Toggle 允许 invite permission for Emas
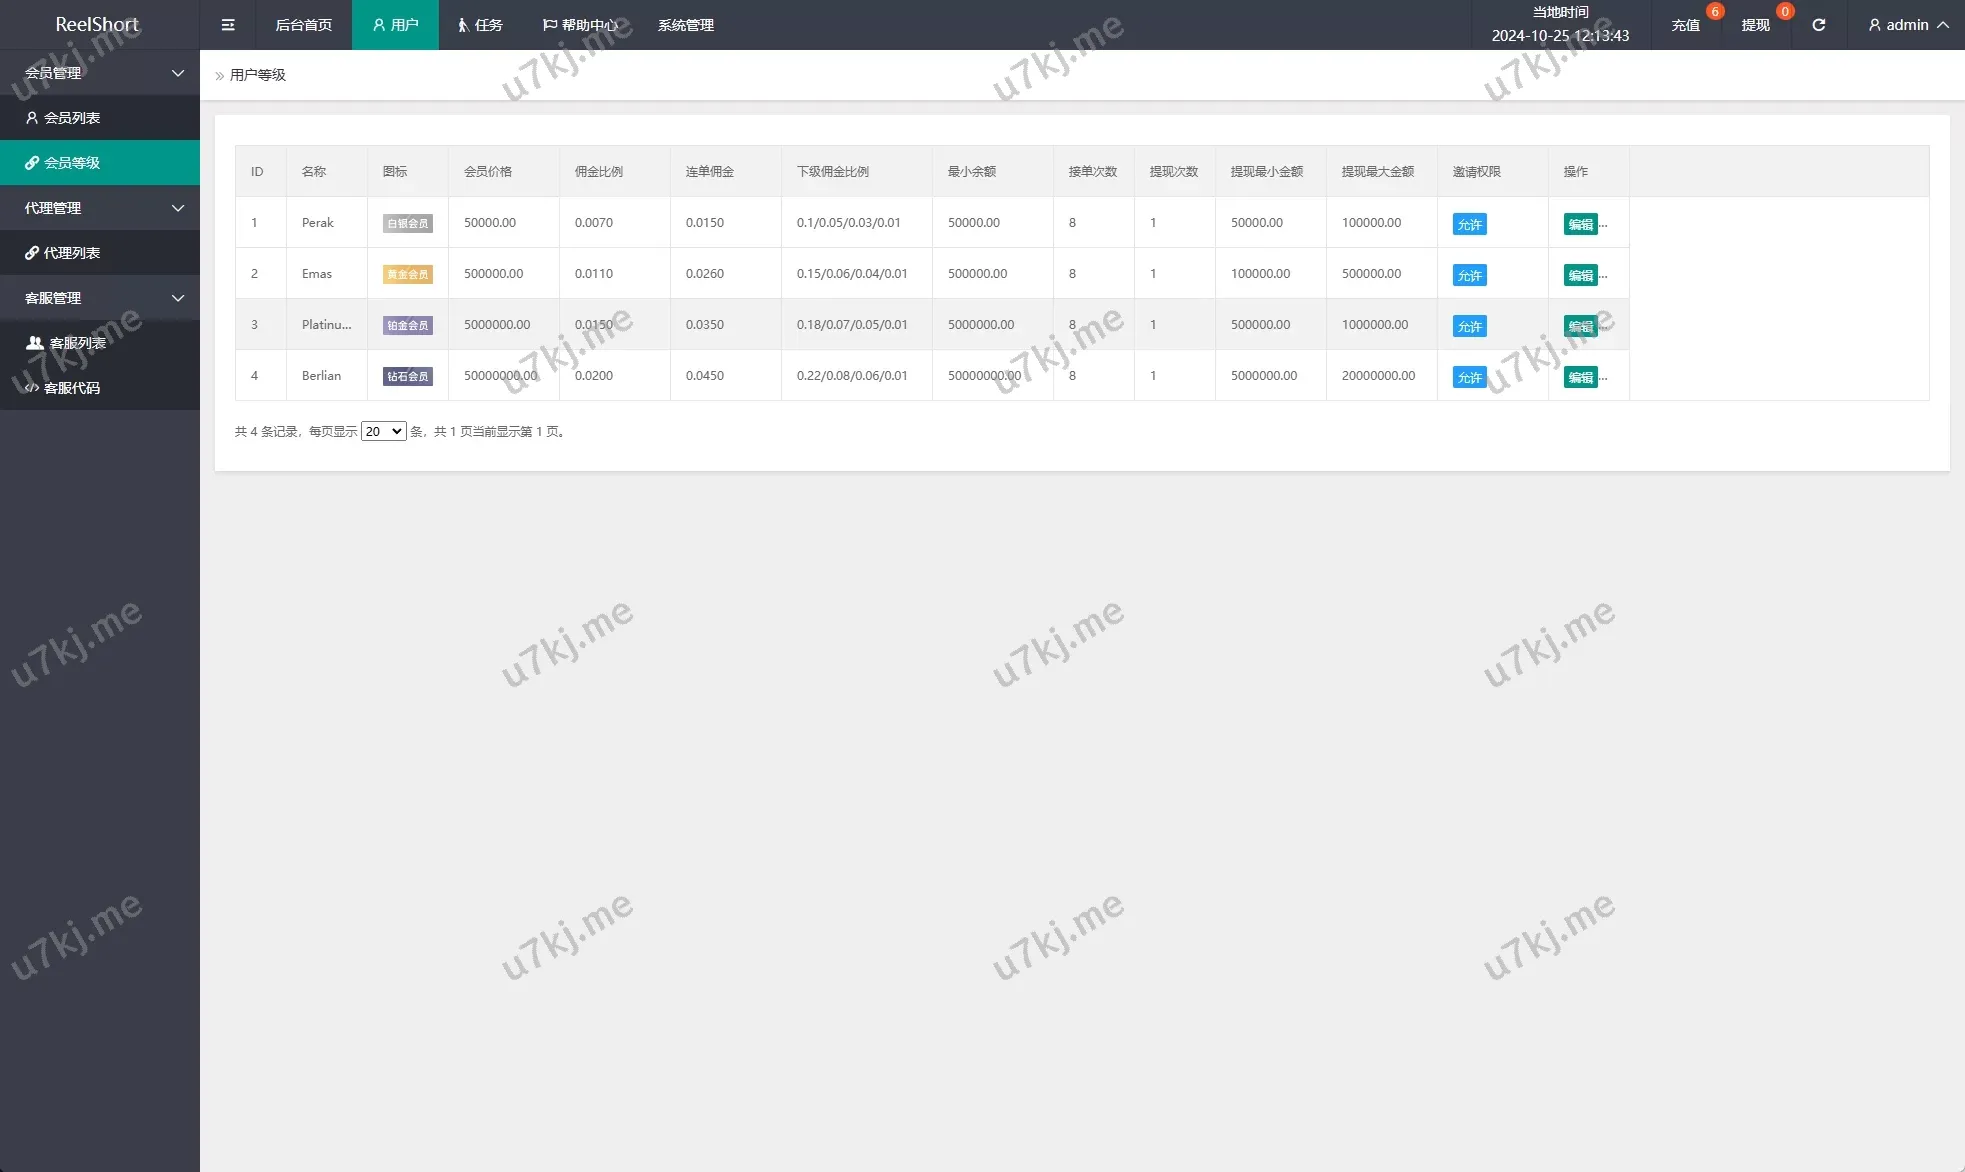This screenshot has height=1172, width=1965. pos(1469,276)
